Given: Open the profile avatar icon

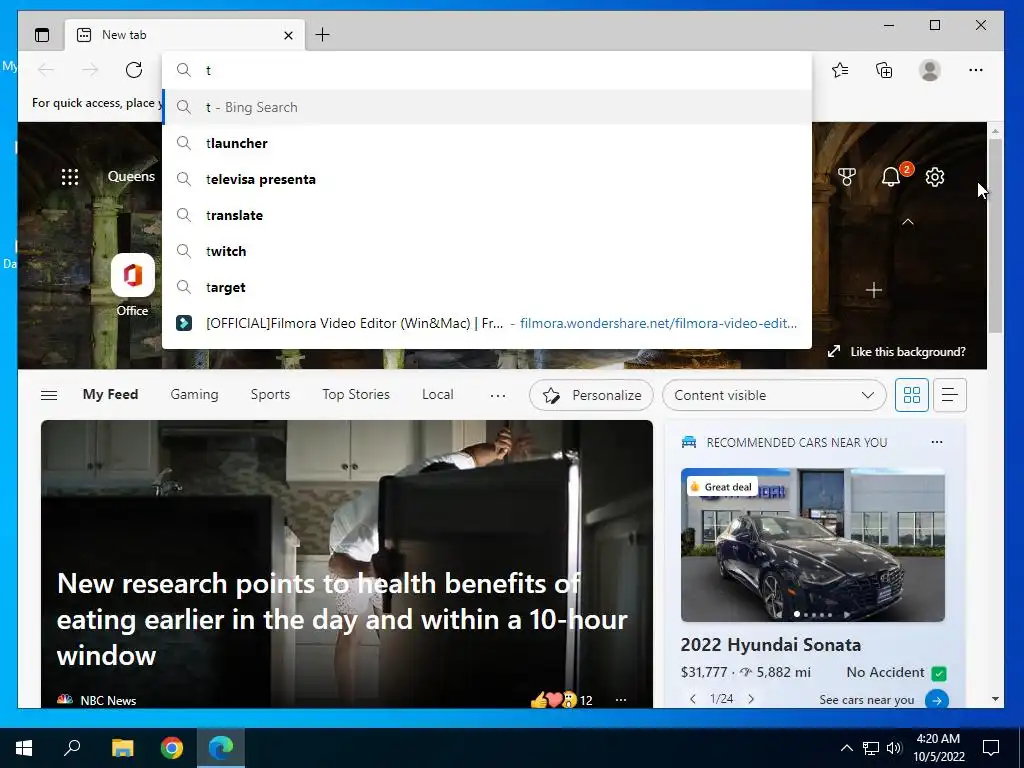Looking at the screenshot, I should pos(929,70).
